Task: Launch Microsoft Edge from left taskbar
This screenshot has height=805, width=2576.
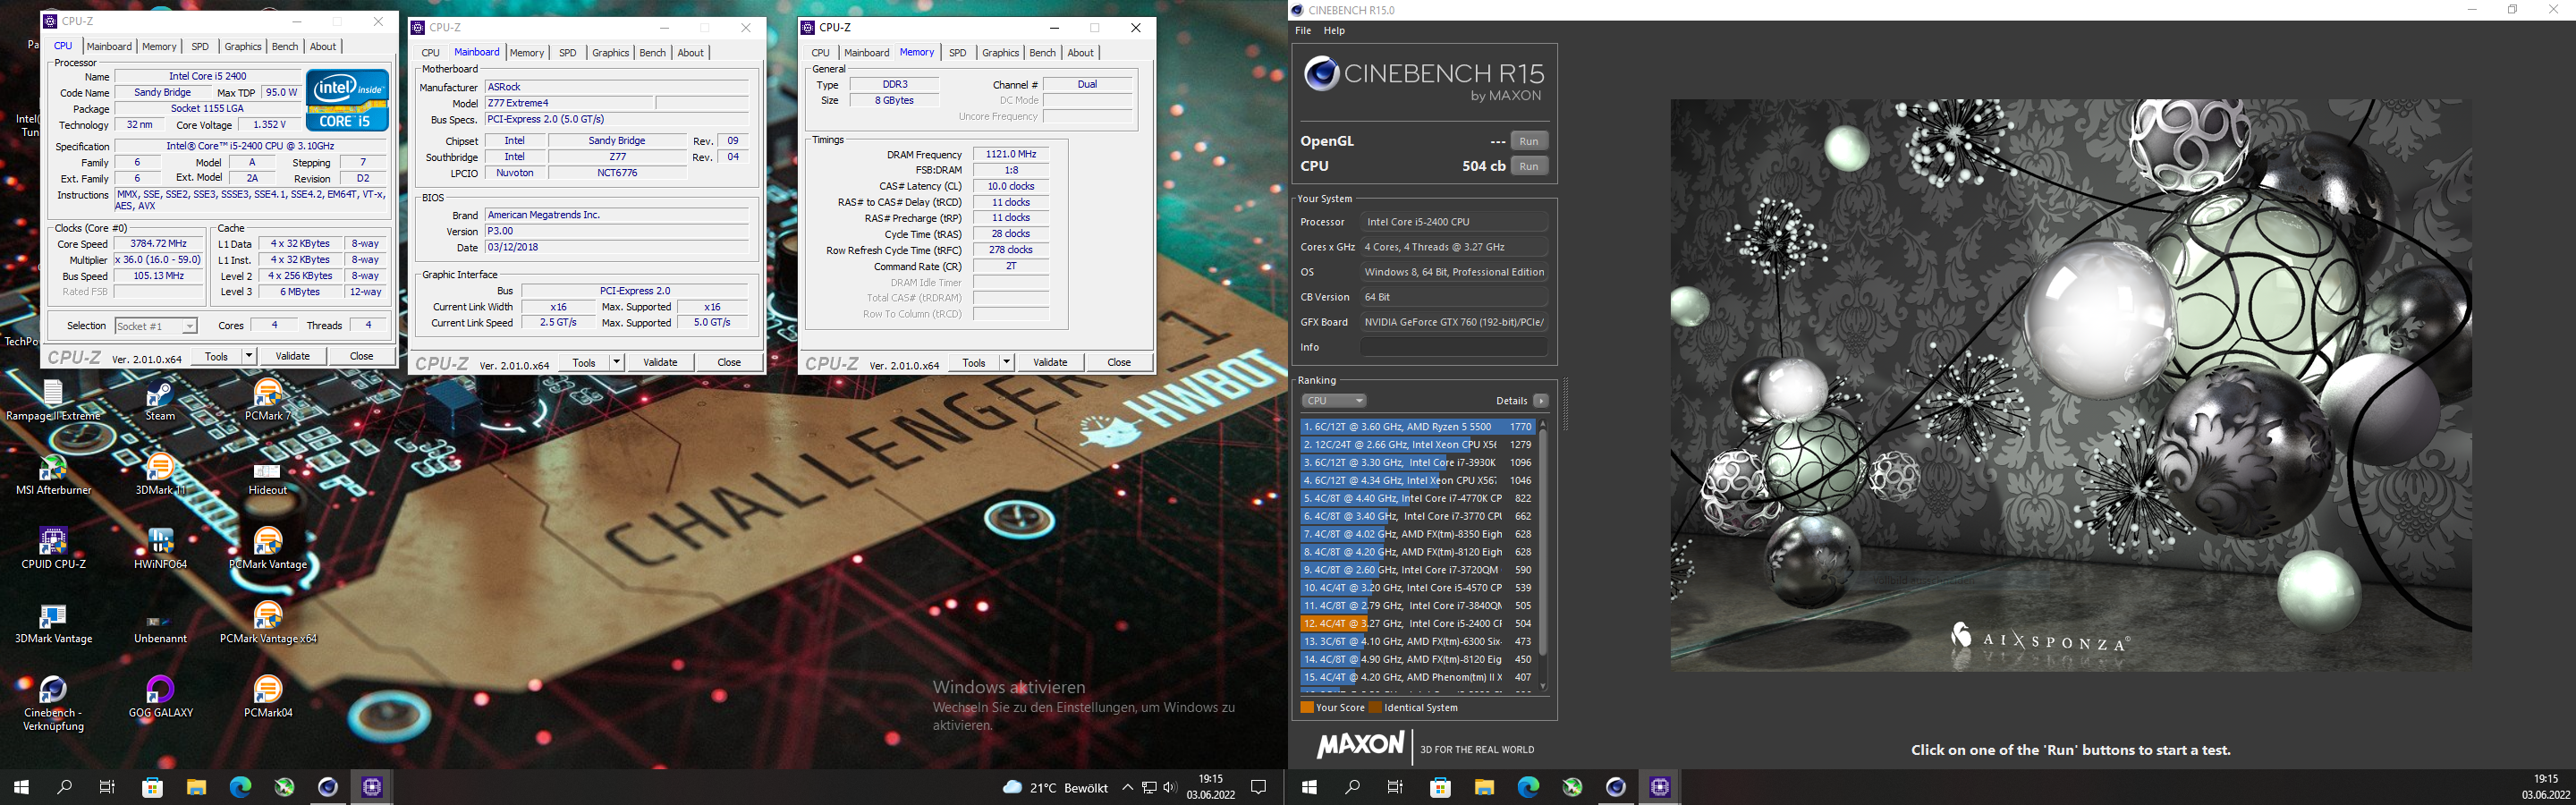Action: click(240, 787)
